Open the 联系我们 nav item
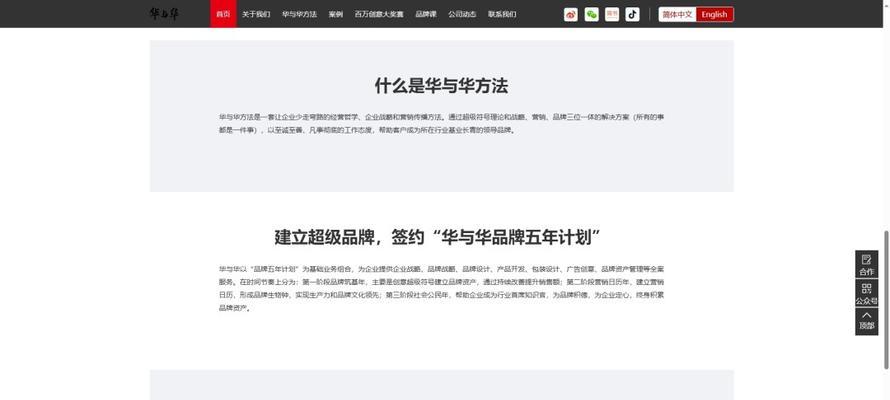Screen dimensions: 890x400 click(x=502, y=14)
